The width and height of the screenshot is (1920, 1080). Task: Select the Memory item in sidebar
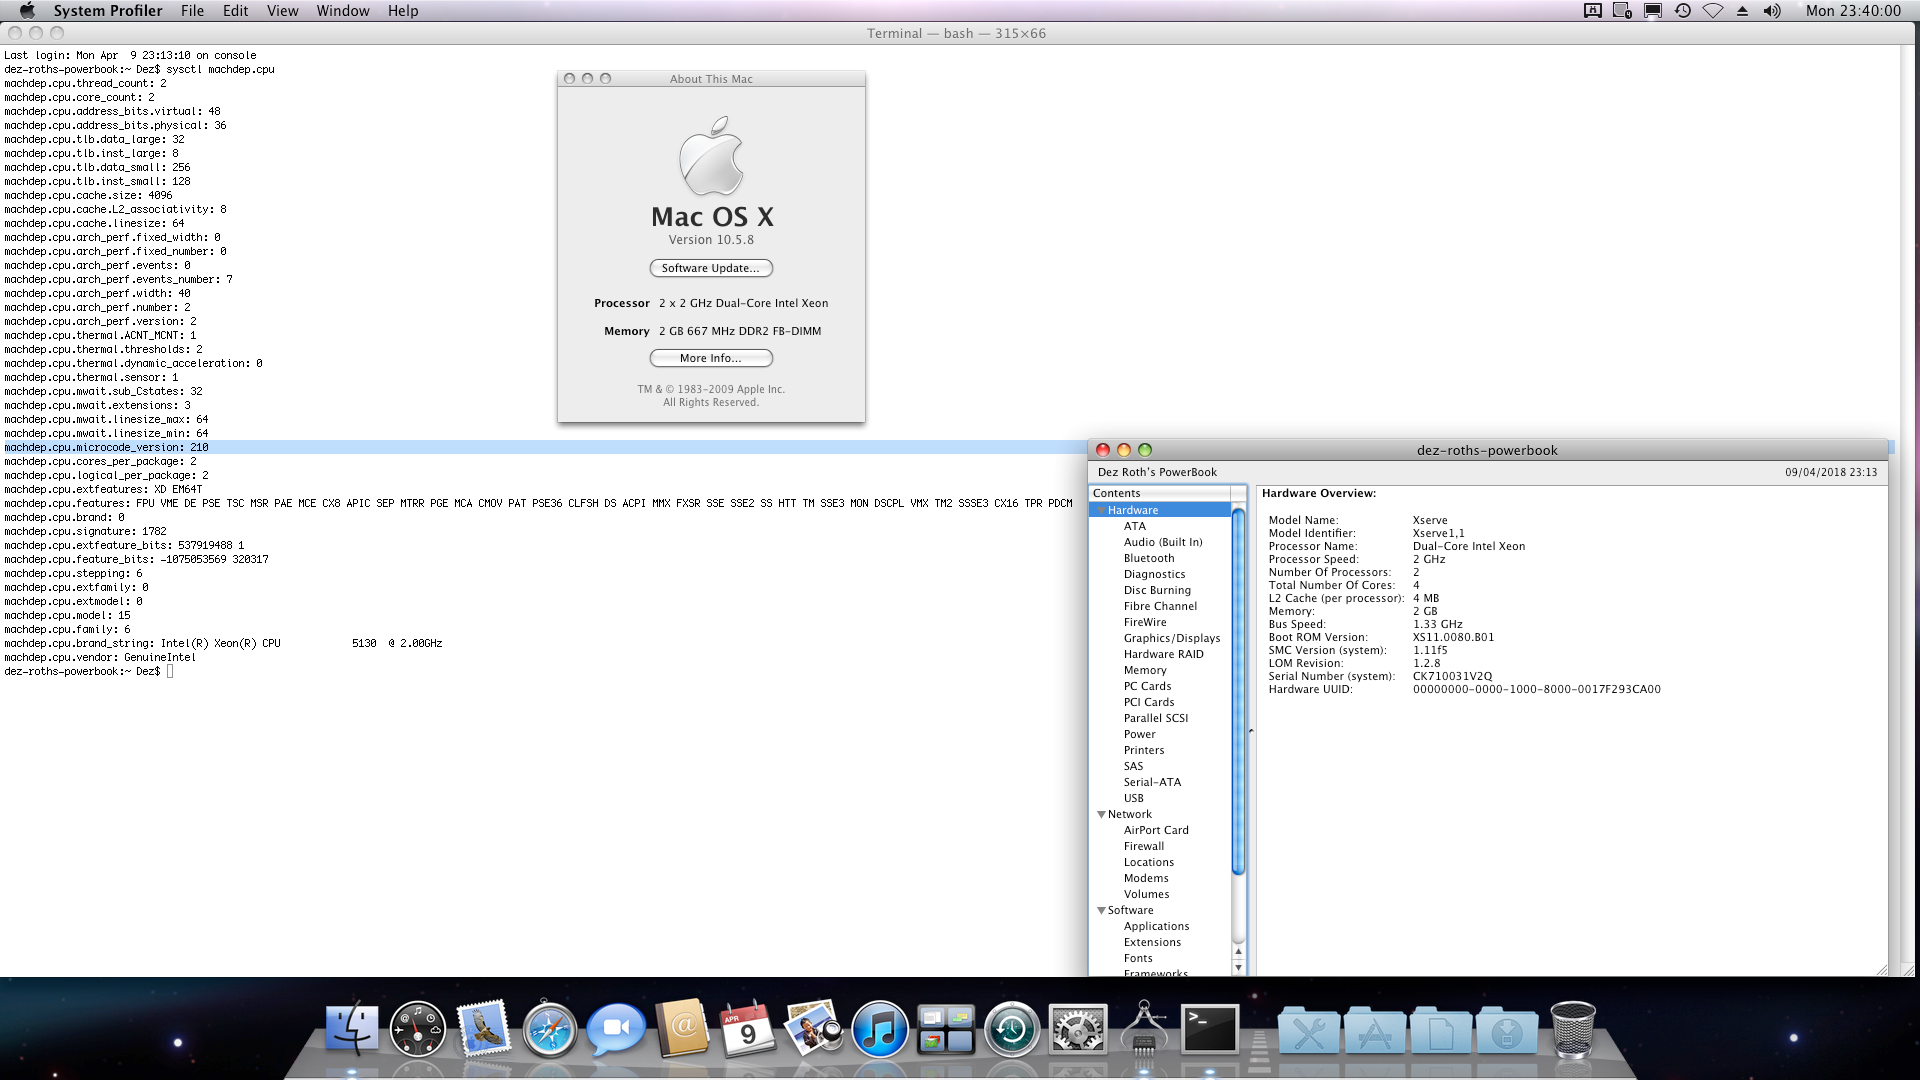[x=1145, y=669]
